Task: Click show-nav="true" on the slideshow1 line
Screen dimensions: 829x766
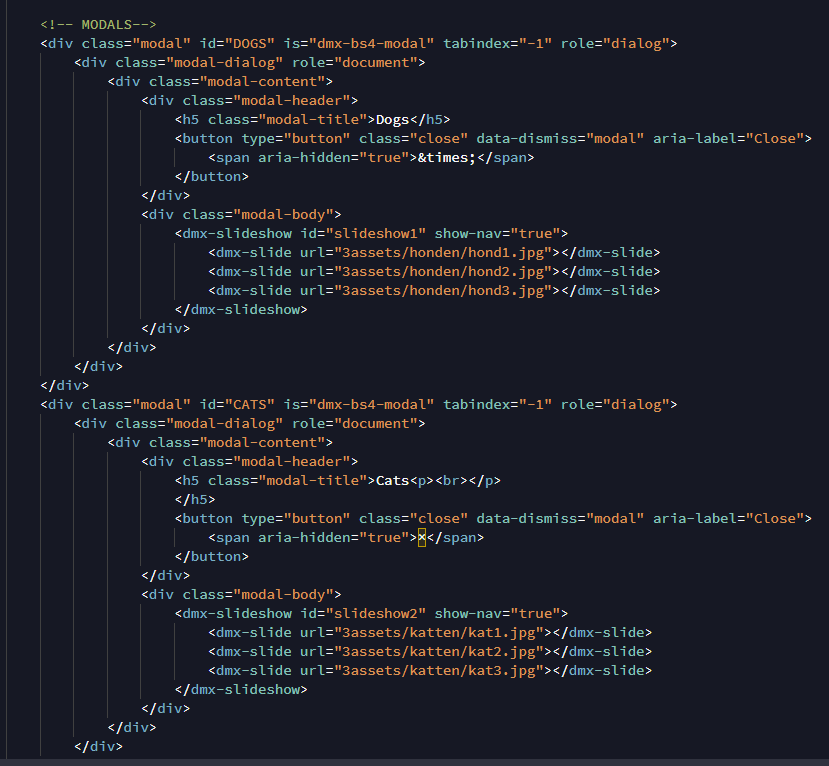Action: pos(498,234)
